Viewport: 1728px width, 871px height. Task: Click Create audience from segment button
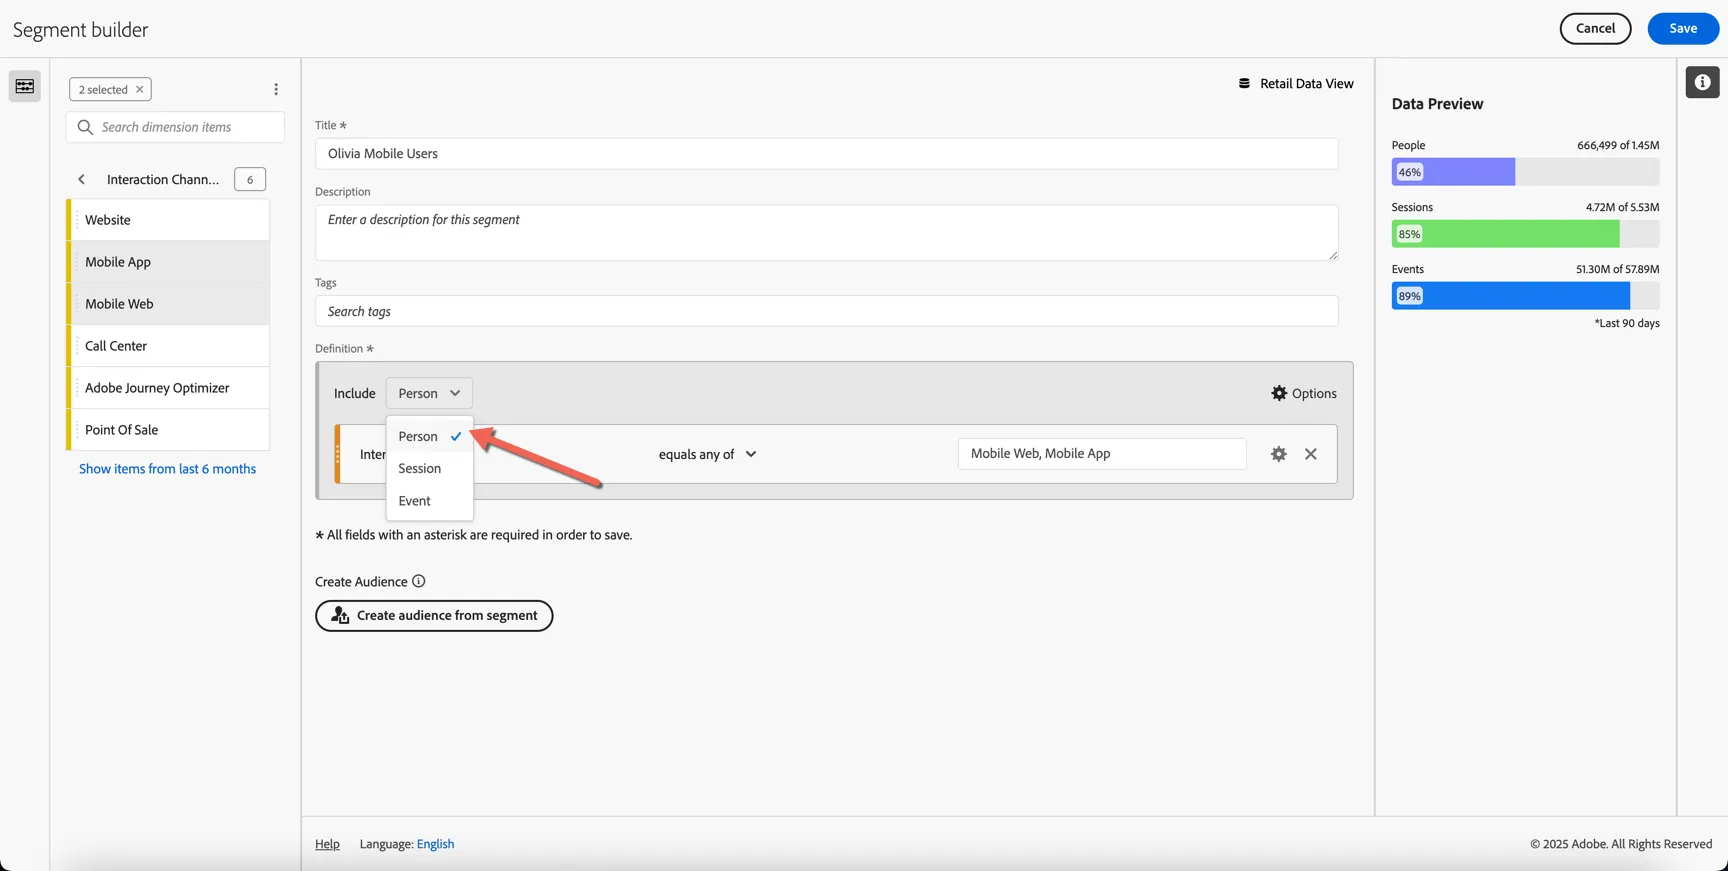pyautogui.click(x=434, y=616)
